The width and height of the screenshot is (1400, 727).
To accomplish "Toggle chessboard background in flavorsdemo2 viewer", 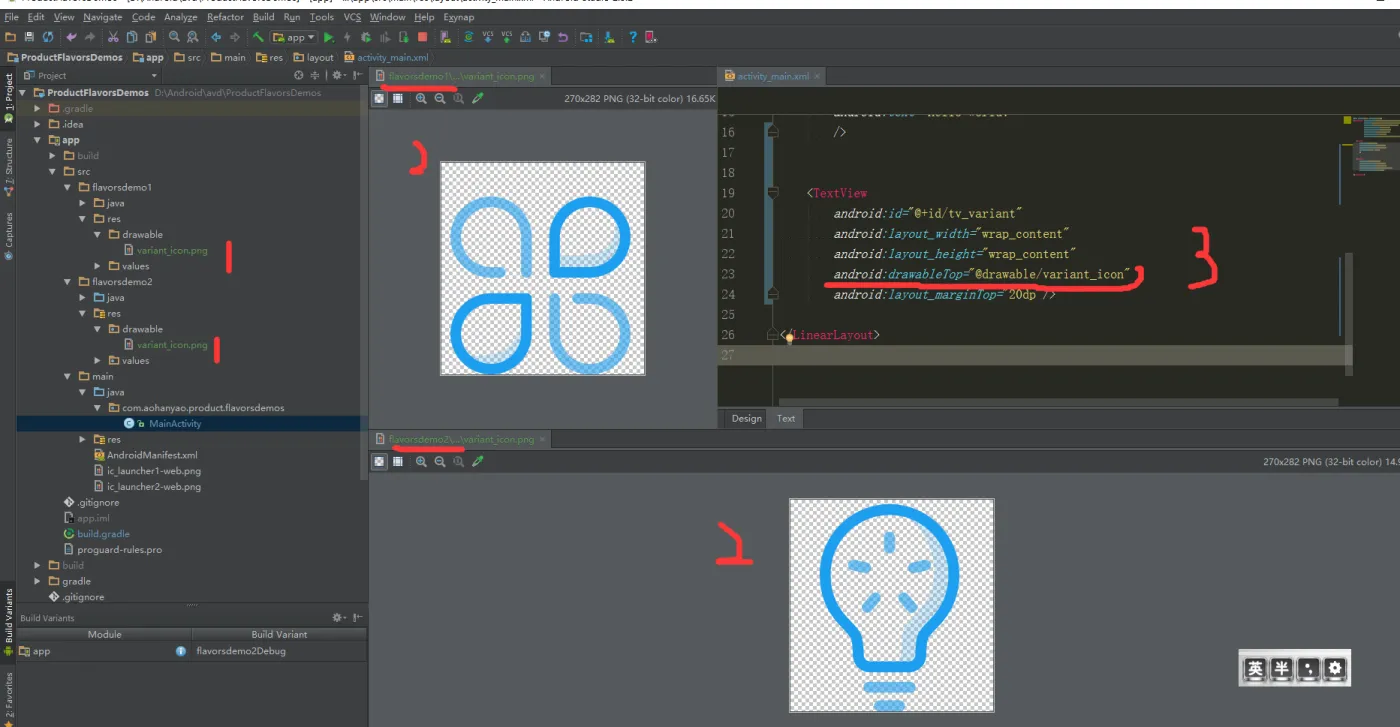I will click(x=380, y=461).
